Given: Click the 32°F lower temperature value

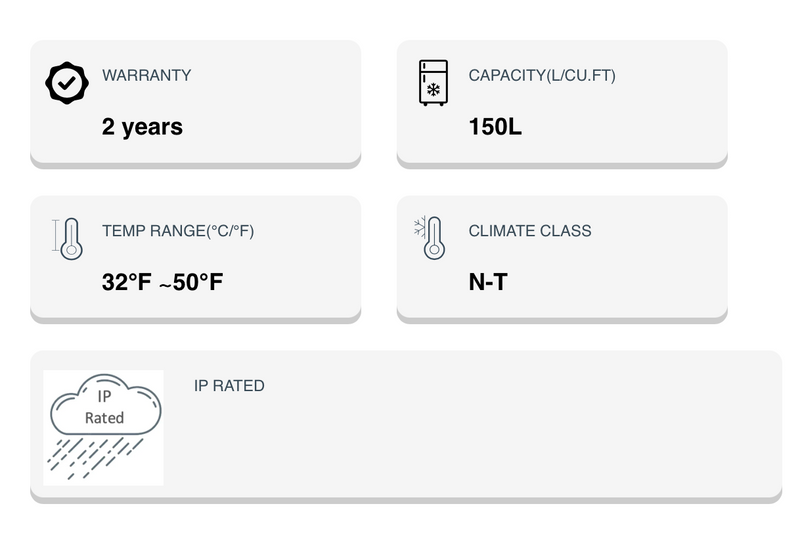Looking at the screenshot, I should [x=126, y=283].
